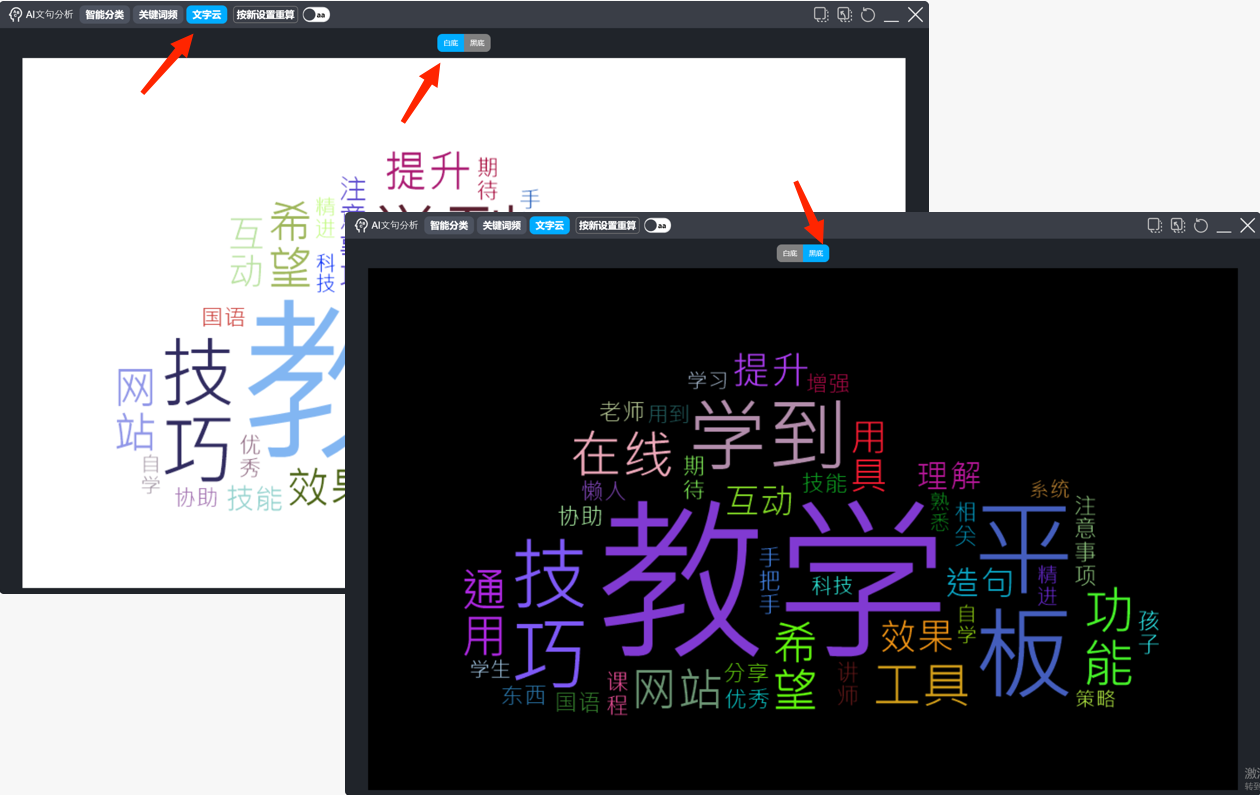Click the AI brain logo in the back window
The height and width of the screenshot is (795, 1260).
pyautogui.click(x=16, y=15)
